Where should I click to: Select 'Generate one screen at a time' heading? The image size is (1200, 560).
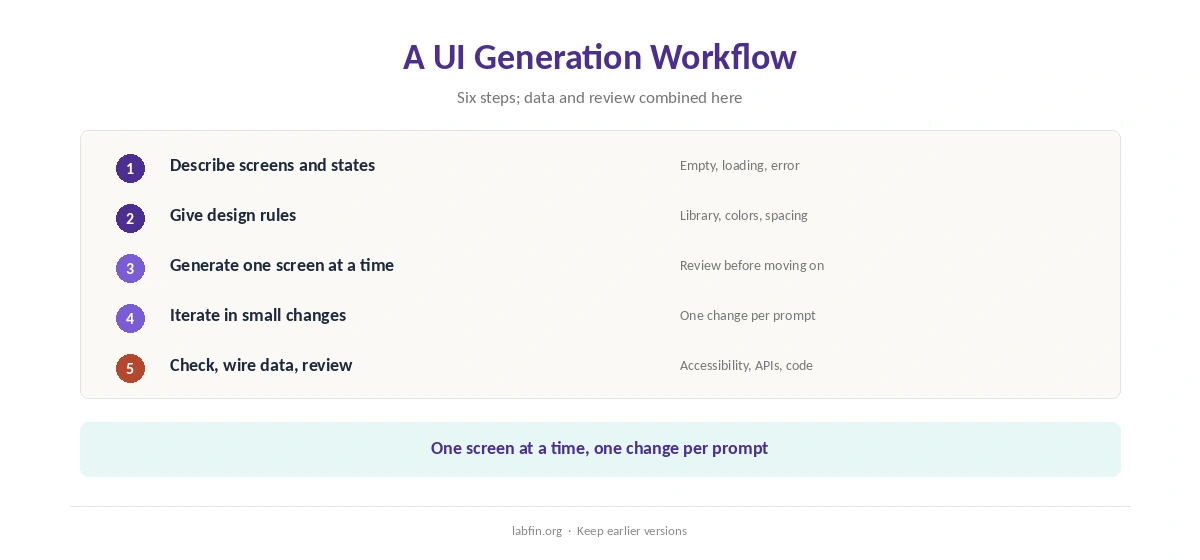(282, 265)
